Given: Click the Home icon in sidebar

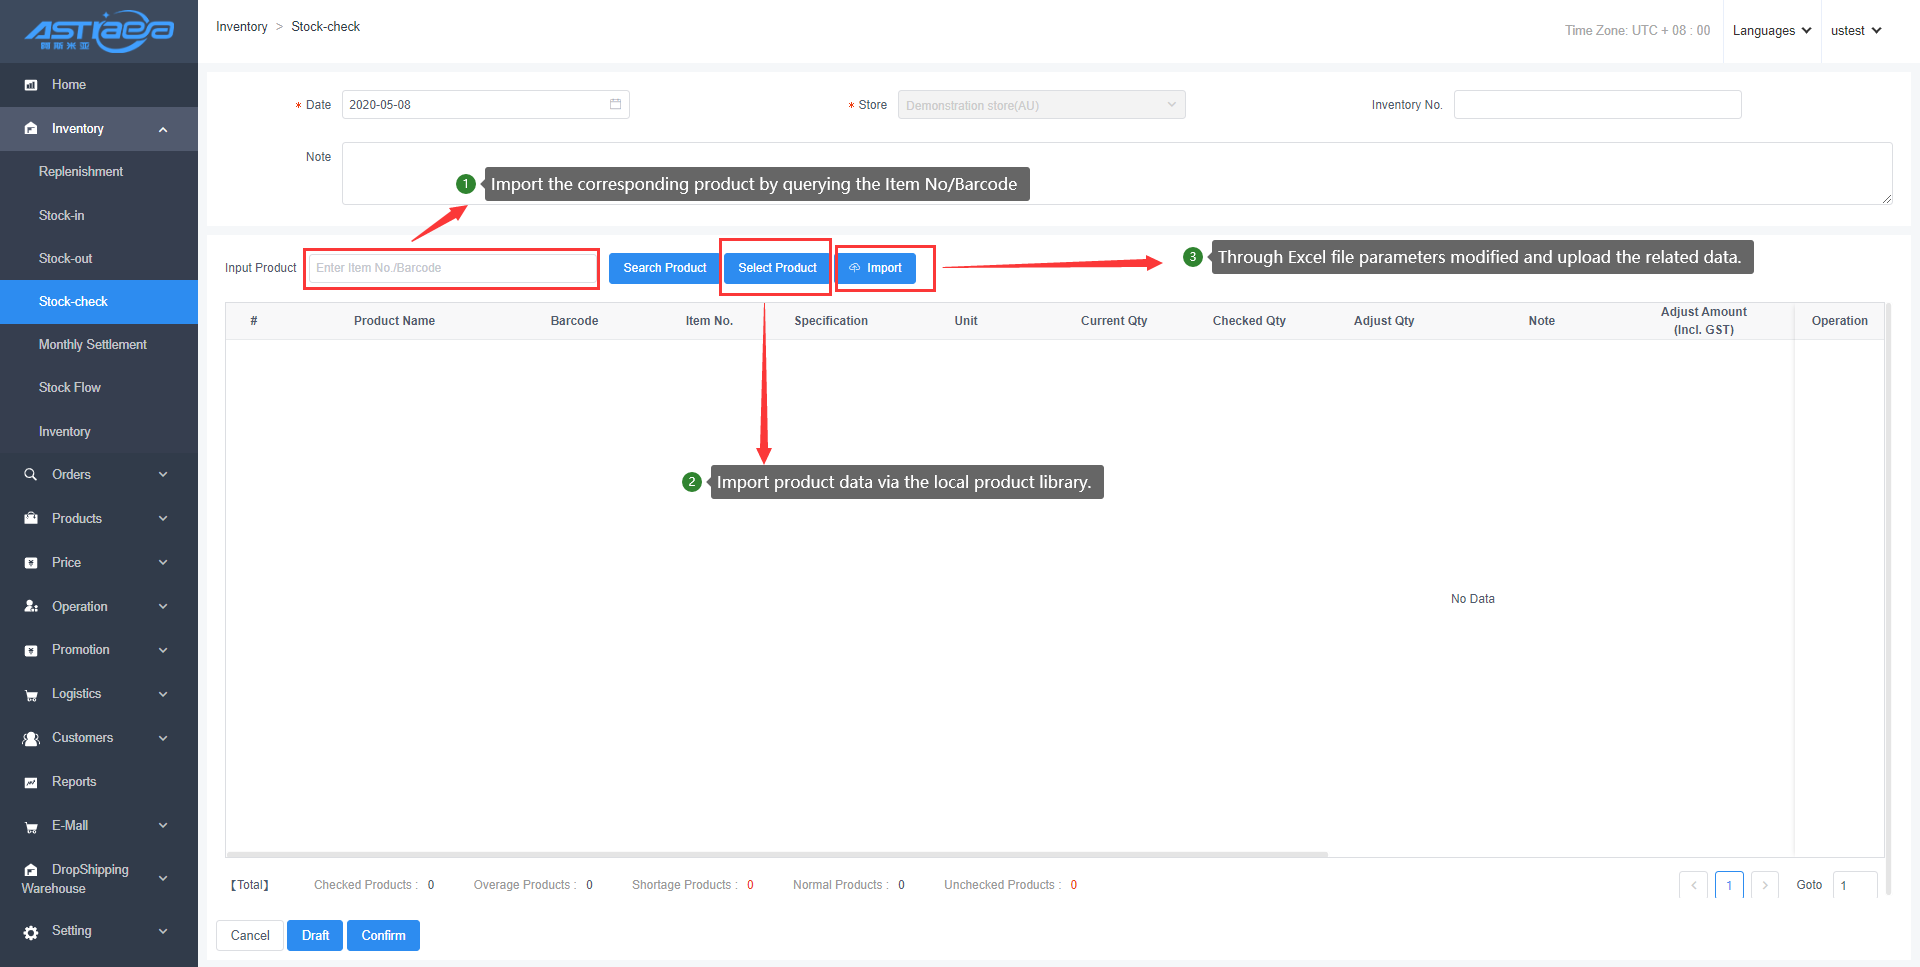Looking at the screenshot, I should point(31,85).
